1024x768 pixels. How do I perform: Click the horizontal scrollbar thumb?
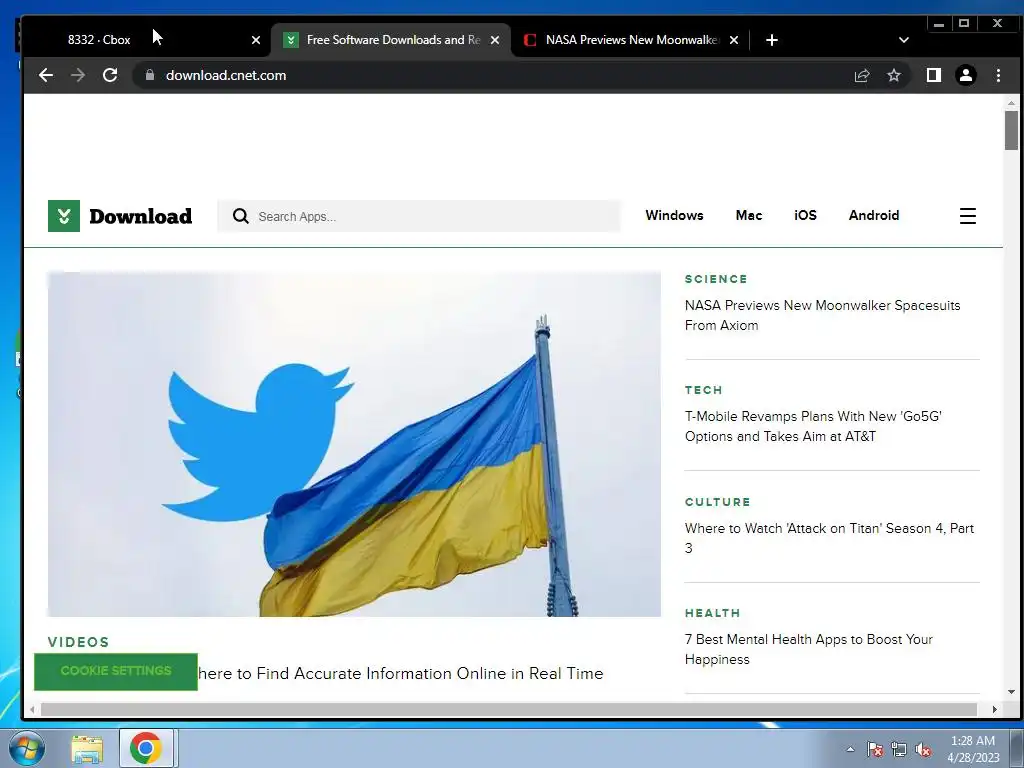509,709
